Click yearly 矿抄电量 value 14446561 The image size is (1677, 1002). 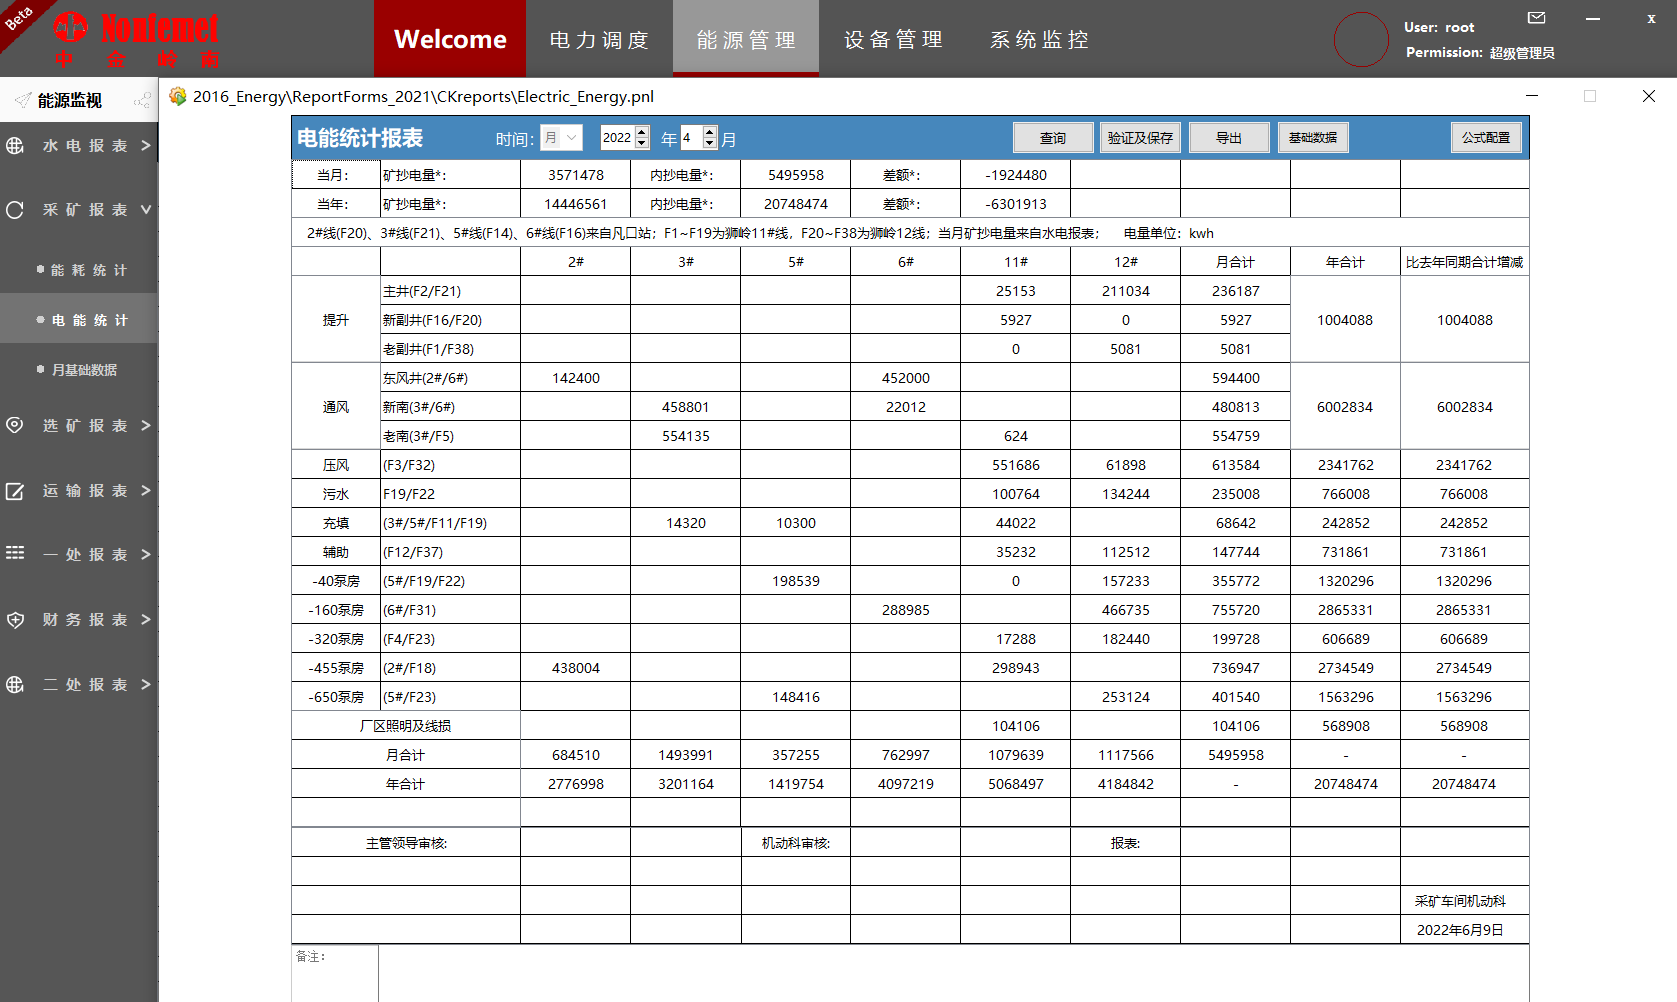(x=576, y=204)
